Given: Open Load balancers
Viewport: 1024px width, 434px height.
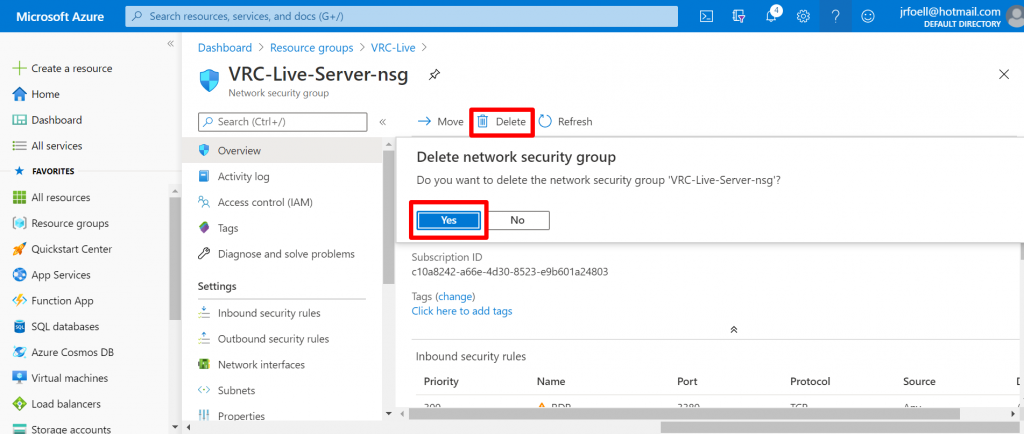Looking at the screenshot, I should pyautogui.click(x=57, y=404).
